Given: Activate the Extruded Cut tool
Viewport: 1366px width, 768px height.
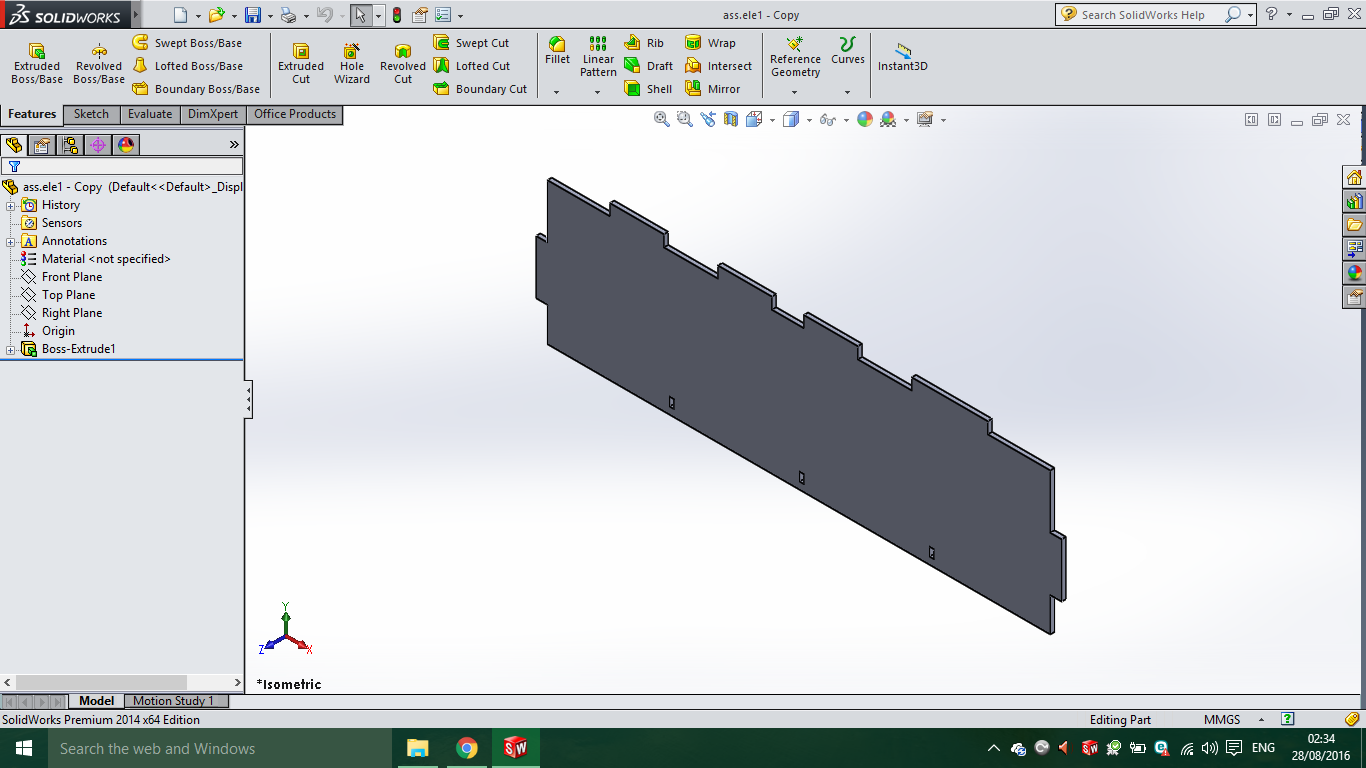Looking at the screenshot, I should [301, 63].
